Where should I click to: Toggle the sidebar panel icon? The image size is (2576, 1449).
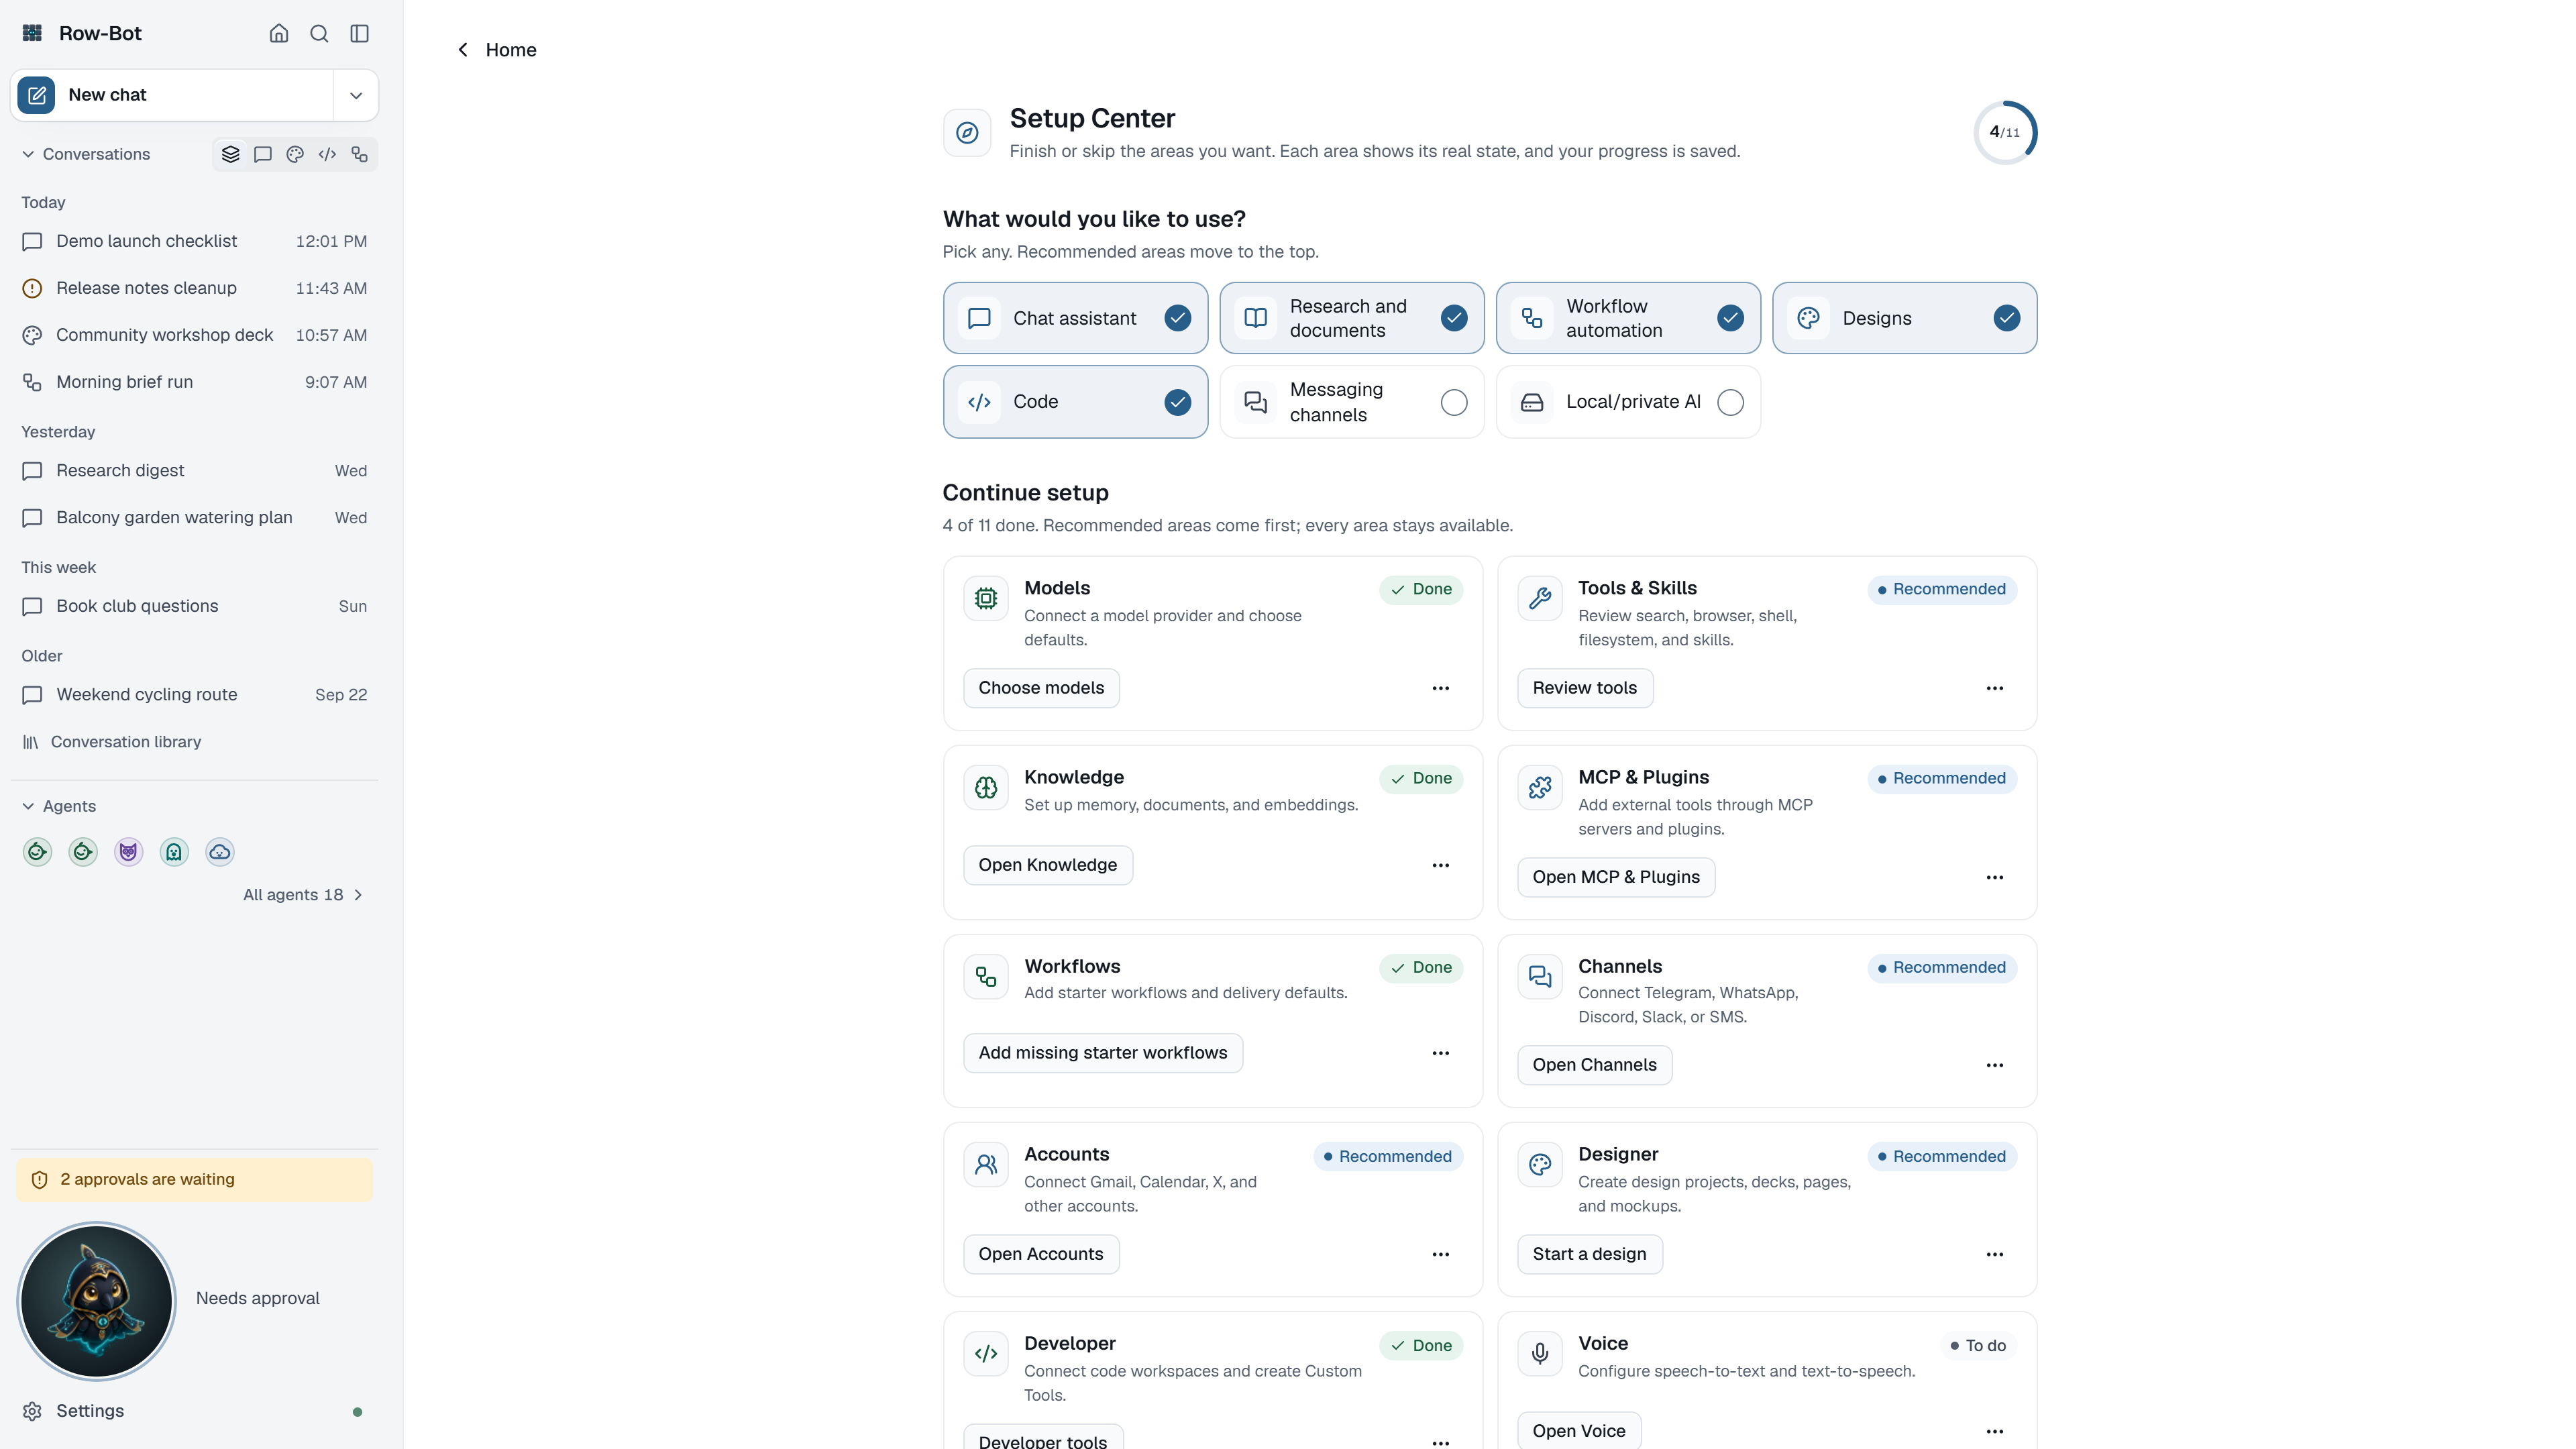360,33
